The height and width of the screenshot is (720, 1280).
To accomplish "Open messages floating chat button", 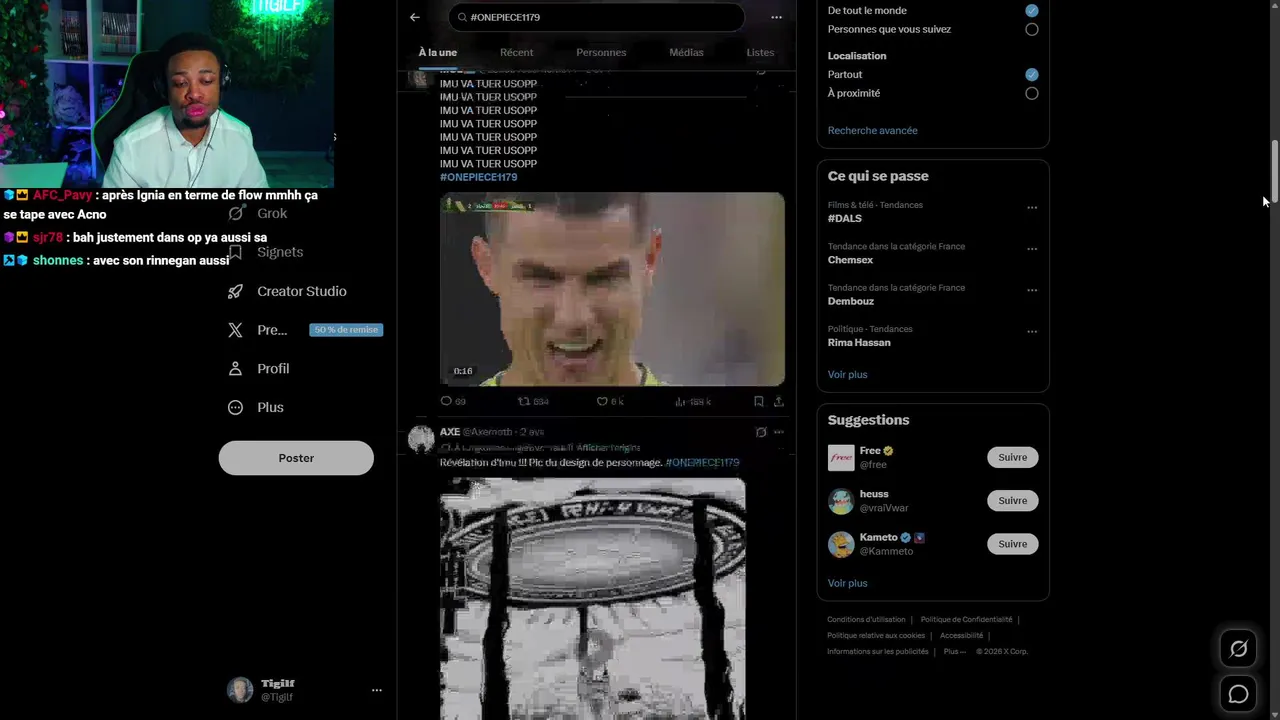I will (1238, 694).
